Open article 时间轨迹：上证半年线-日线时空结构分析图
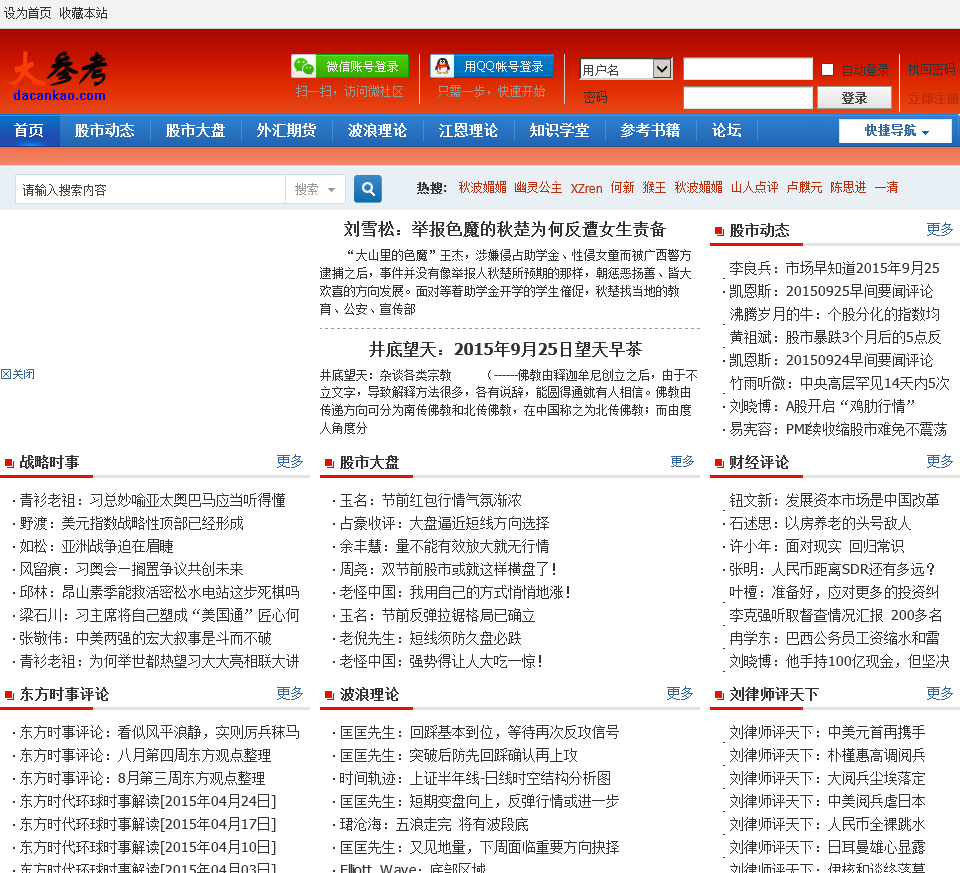 point(475,779)
